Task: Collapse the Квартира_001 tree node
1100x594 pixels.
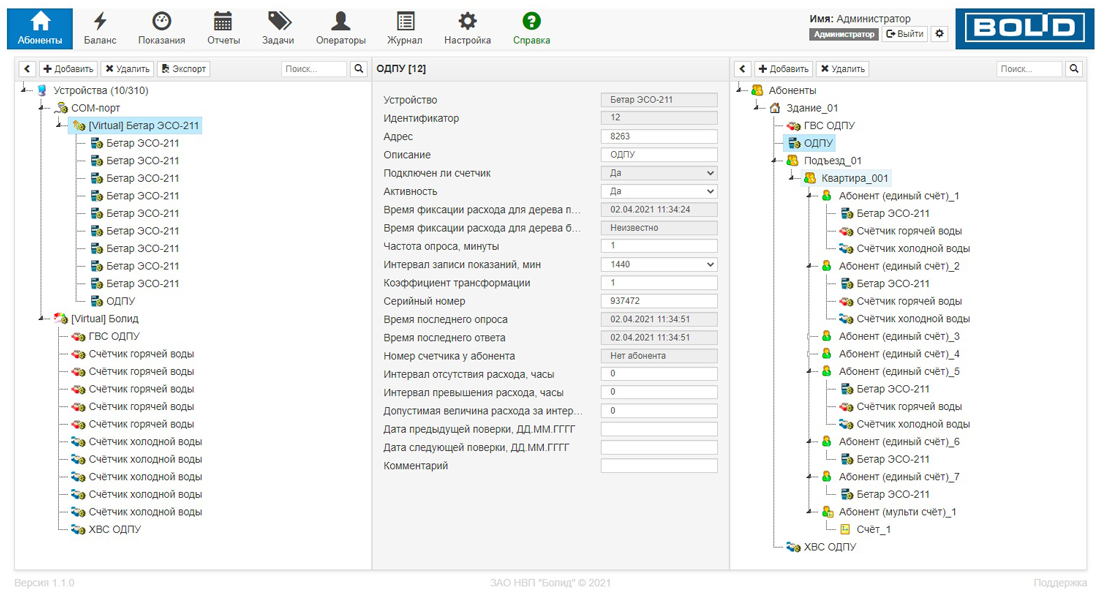Action: [791, 178]
